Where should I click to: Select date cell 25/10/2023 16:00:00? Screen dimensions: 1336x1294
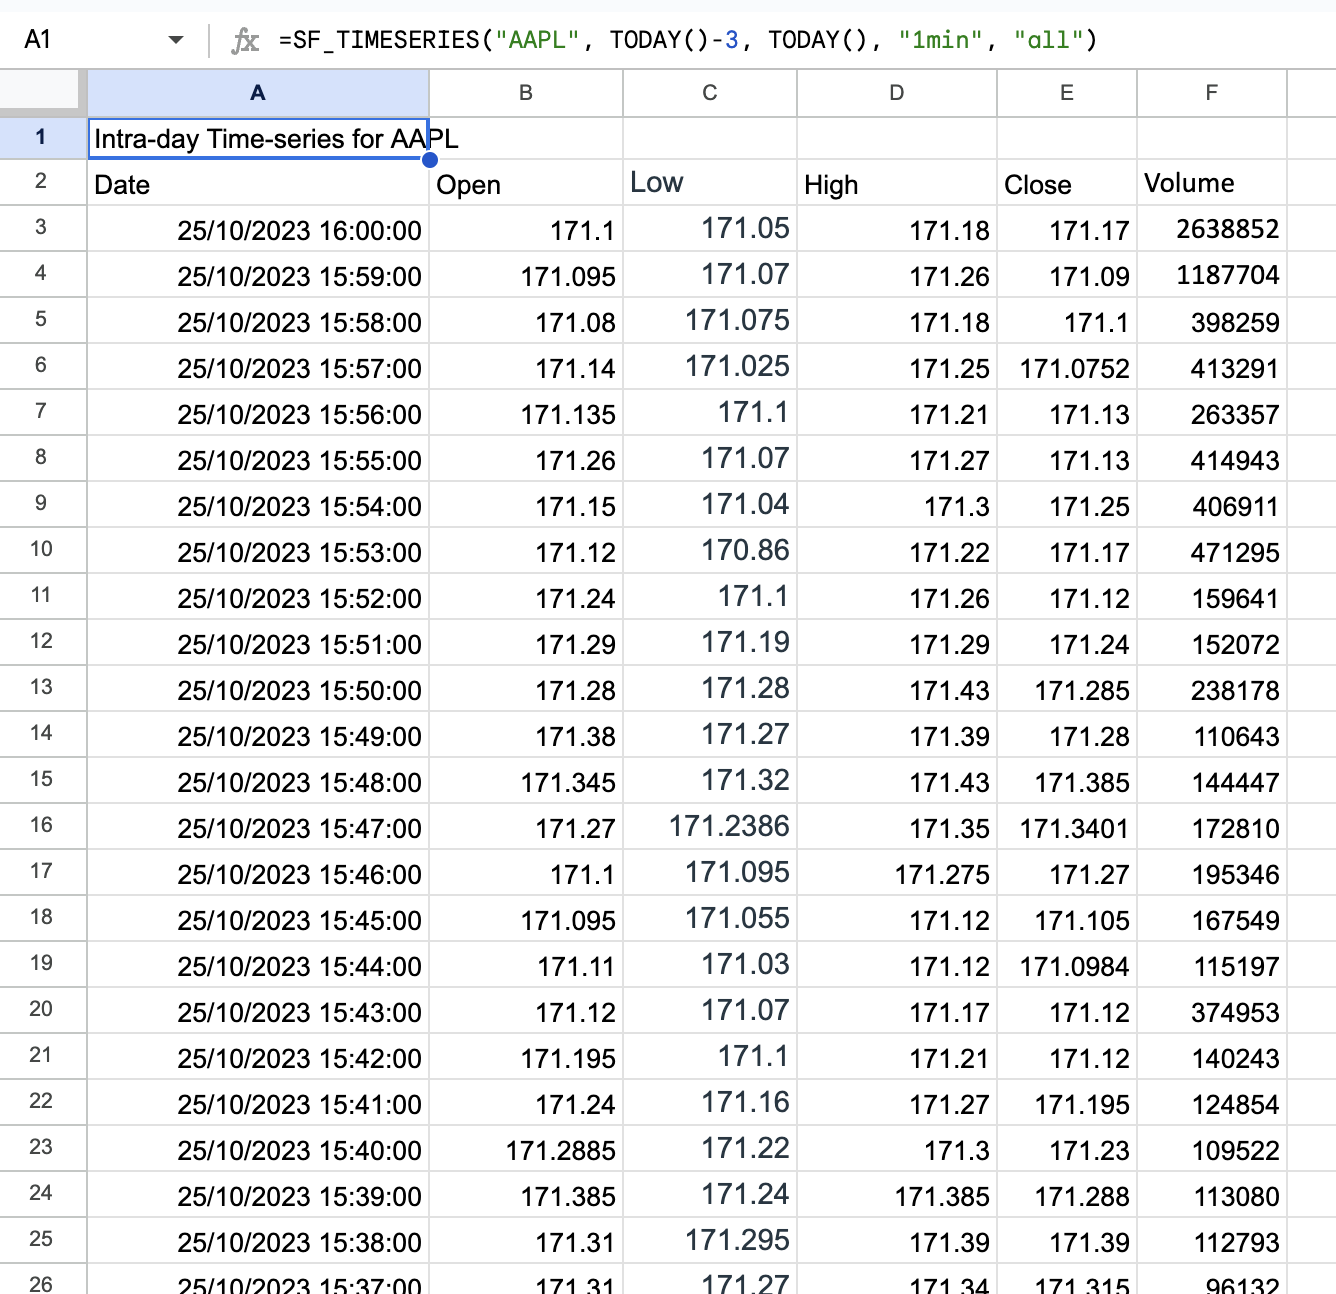(x=258, y=230)
